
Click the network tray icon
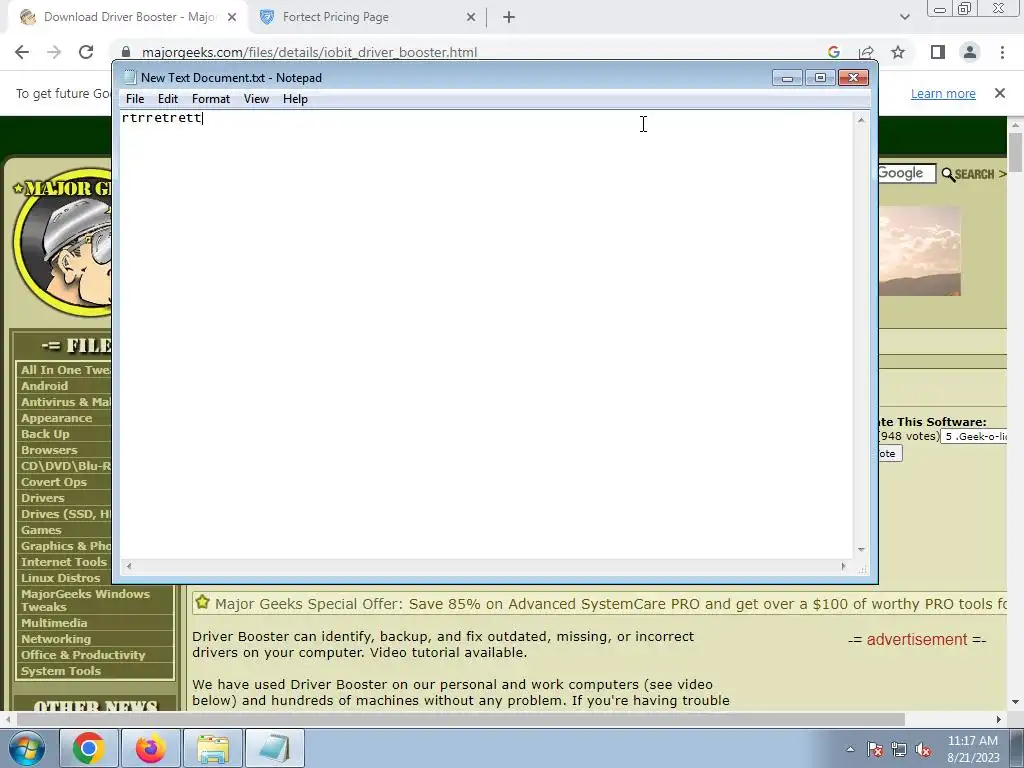click(899, 749)
